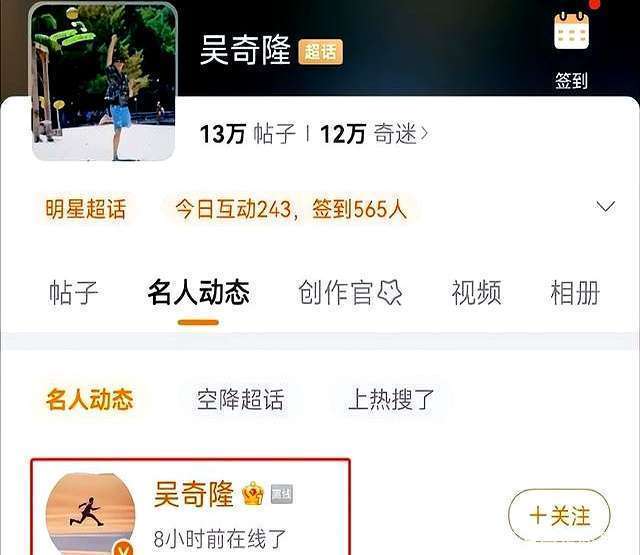
Task: Switch to the 帖子 tab
Action: [x=74, y=293]
